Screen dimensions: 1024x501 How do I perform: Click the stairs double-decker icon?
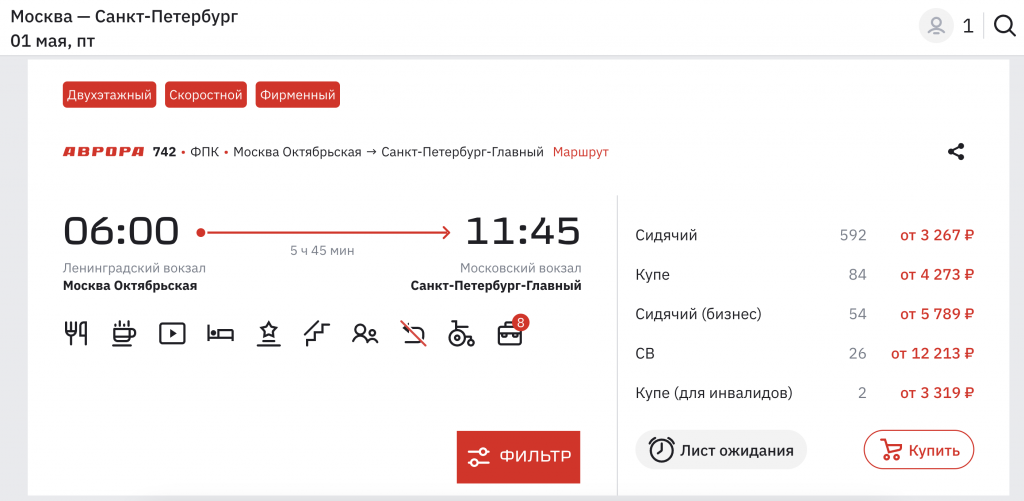click(x=316, y=333)
